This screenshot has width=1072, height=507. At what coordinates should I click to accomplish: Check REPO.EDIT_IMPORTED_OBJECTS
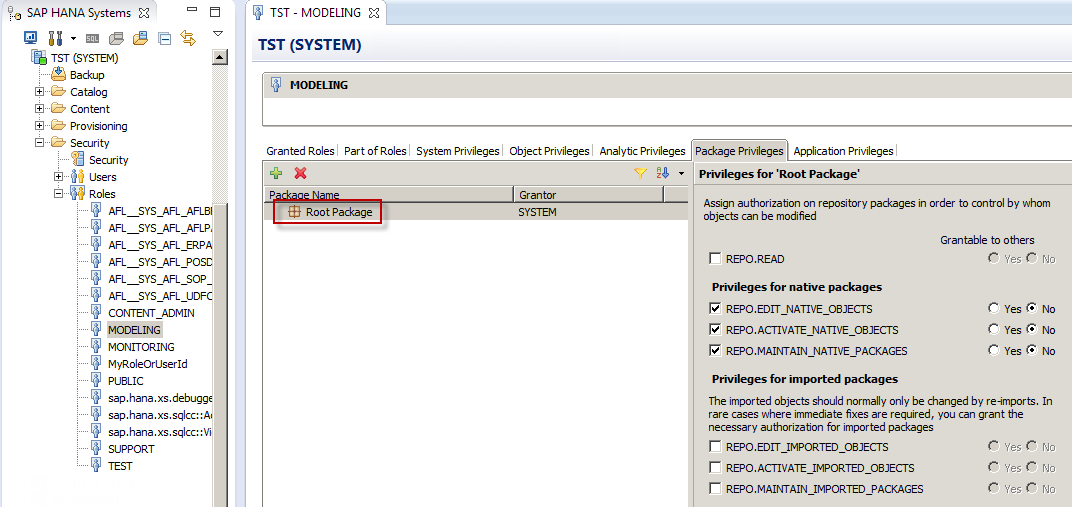tap(715, 447)
